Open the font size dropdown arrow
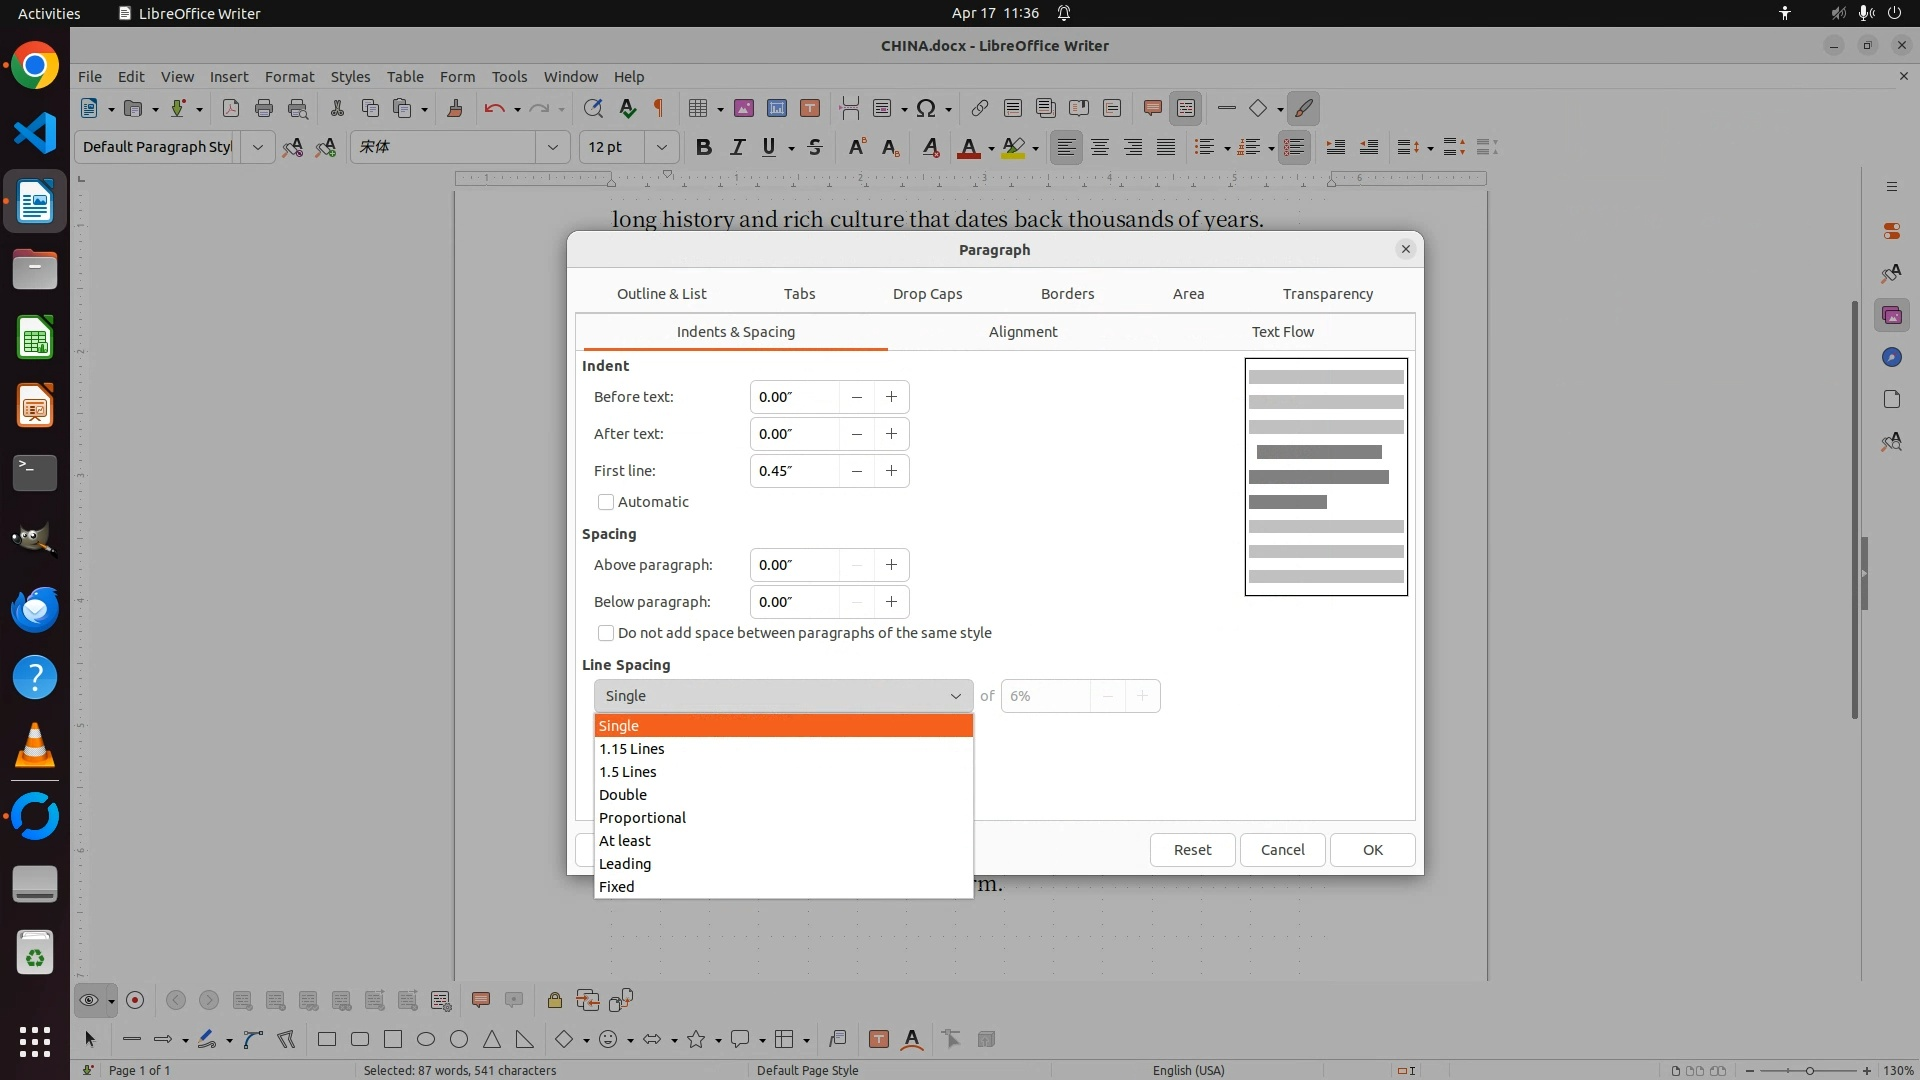Image resolution: width=1920 pixels, height=1080 pixels. 661,148
